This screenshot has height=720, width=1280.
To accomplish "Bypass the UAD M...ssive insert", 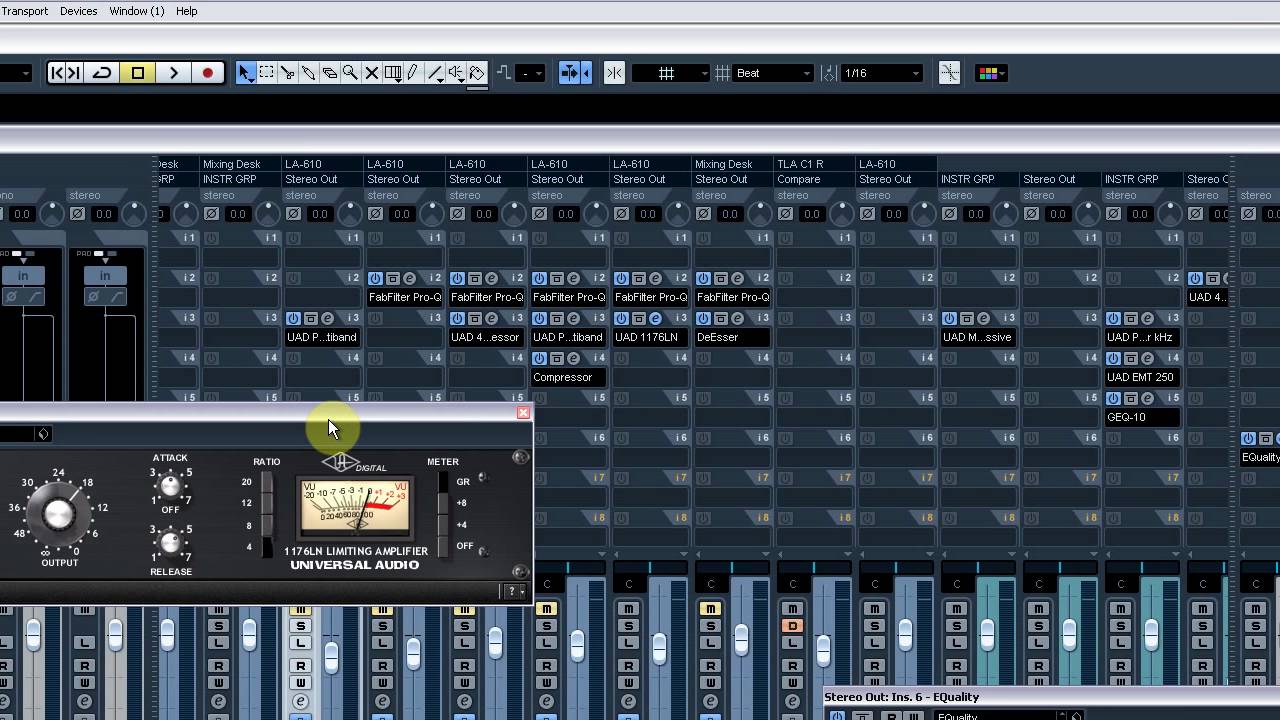I will 949,318.
